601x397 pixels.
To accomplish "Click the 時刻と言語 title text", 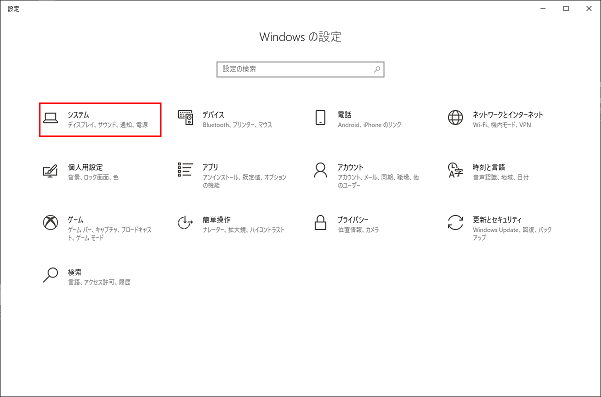I will [x=489, y=167].
